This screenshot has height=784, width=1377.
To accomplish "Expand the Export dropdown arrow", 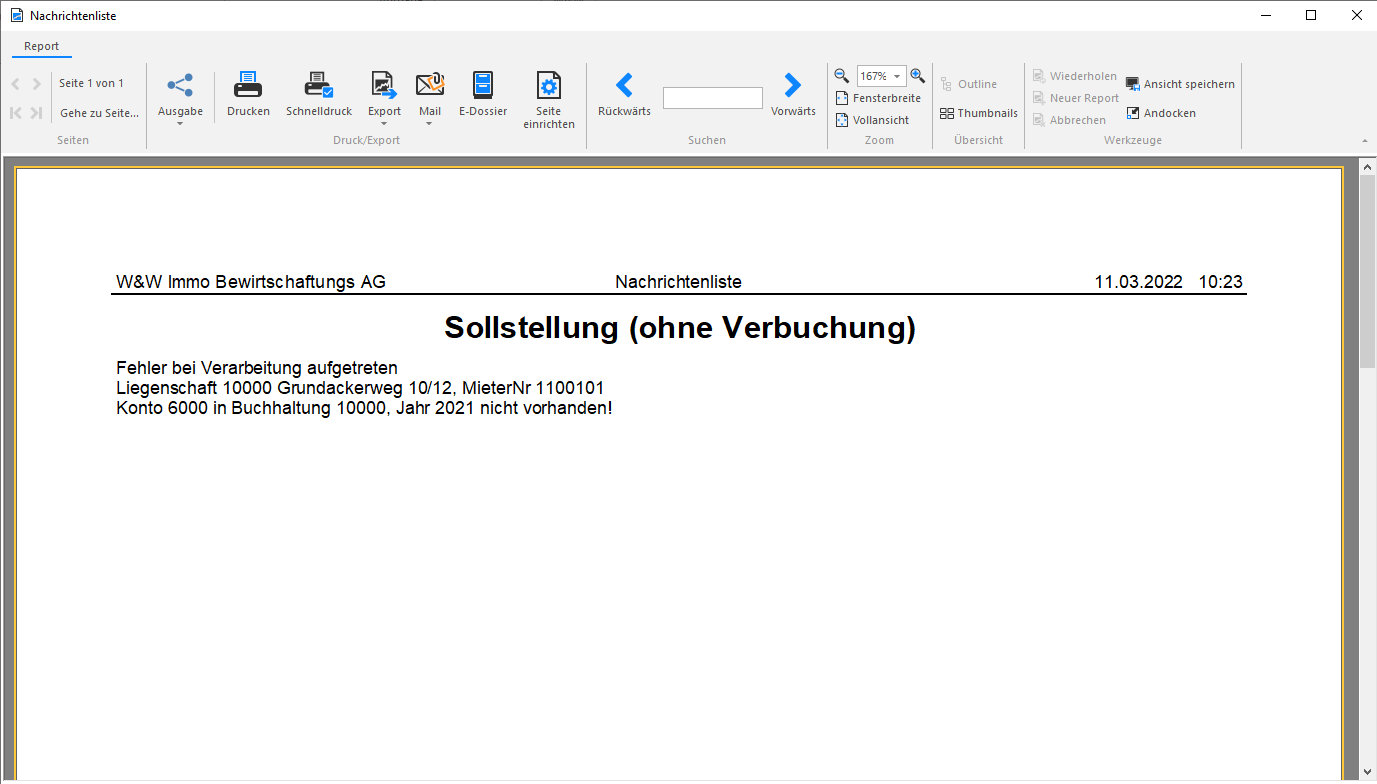I will coord(384,124).
